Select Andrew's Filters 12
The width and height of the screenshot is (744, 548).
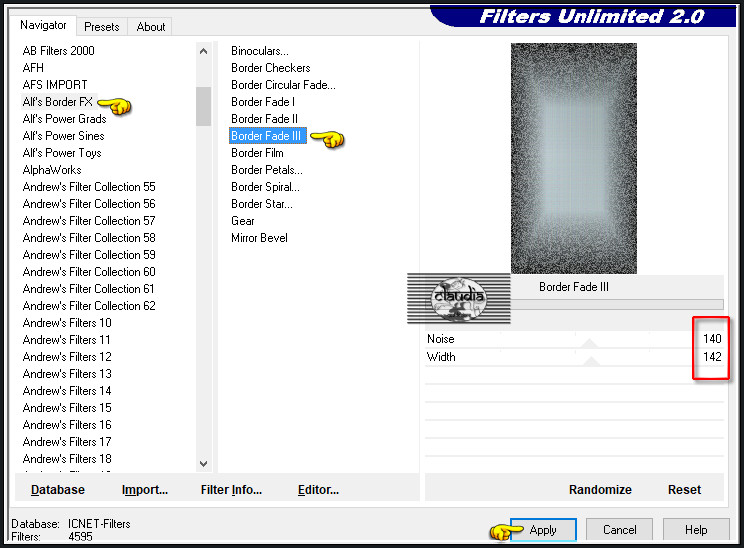pyautogui.click(x=67, y=357)
